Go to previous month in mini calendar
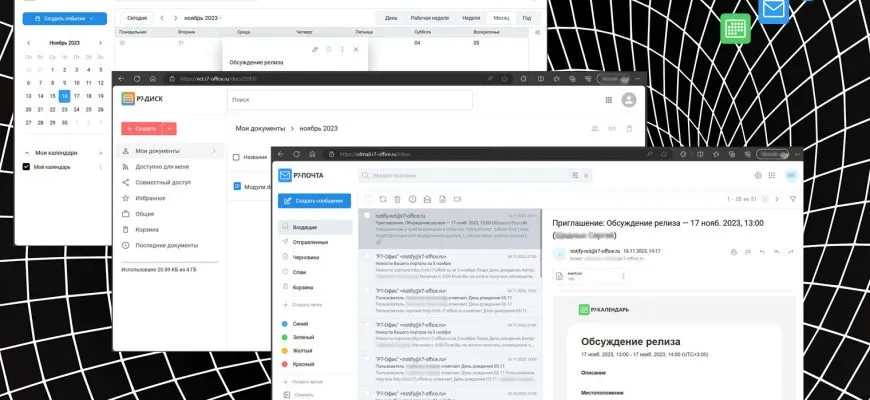Viewport: 870px width, 400px height. 29,43
